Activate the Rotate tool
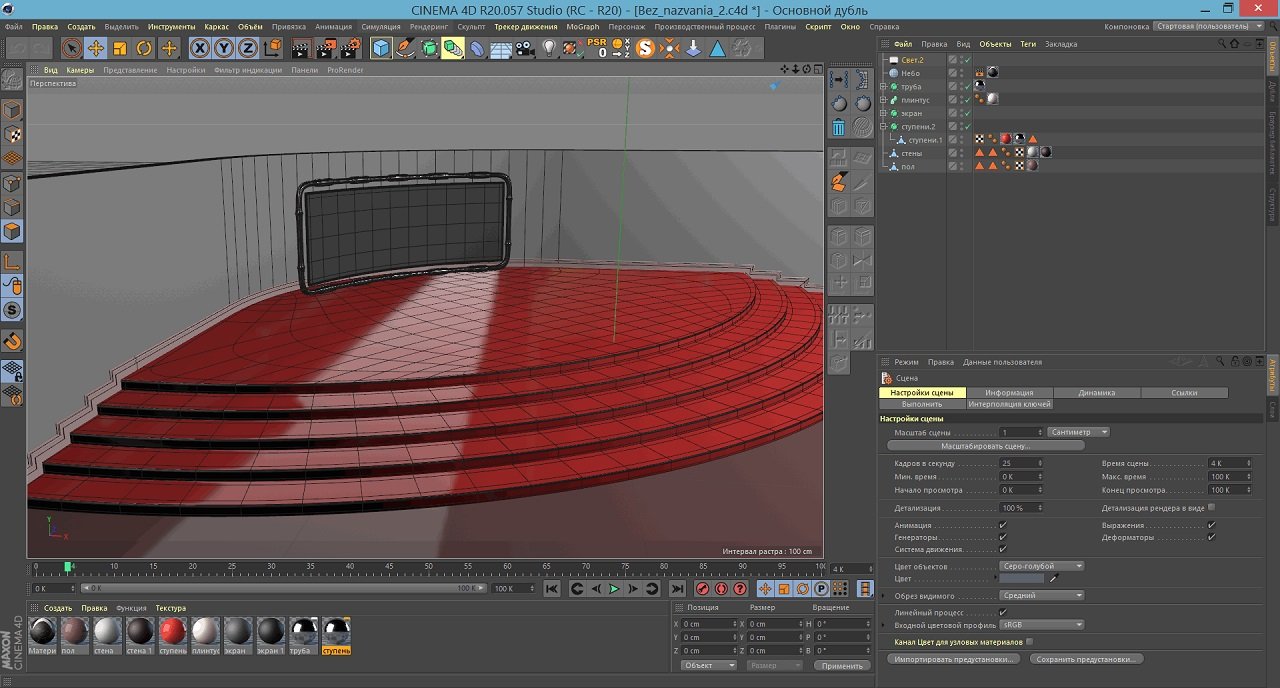 [144, 48]
